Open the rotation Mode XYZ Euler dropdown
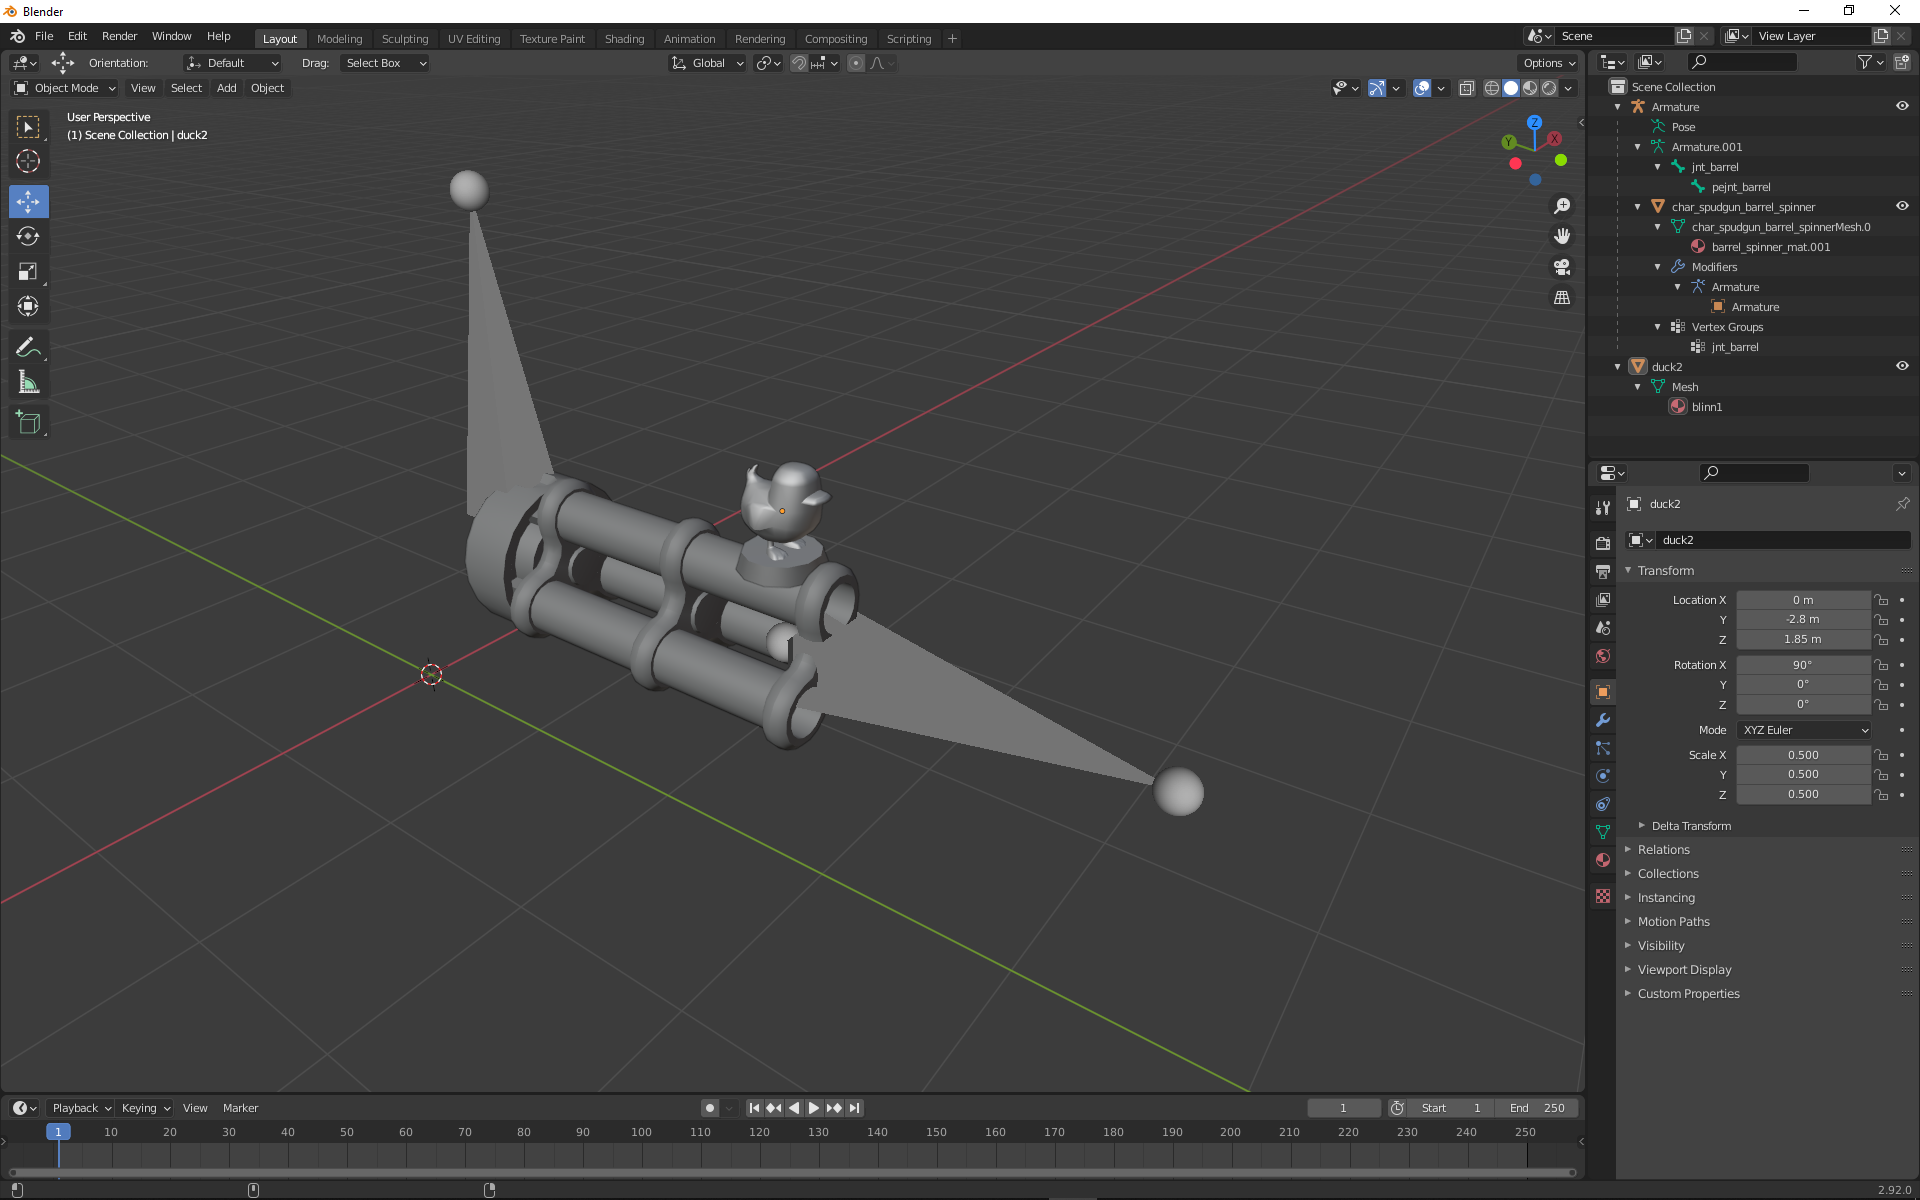The image size is (1920, 1200). 1804,730
